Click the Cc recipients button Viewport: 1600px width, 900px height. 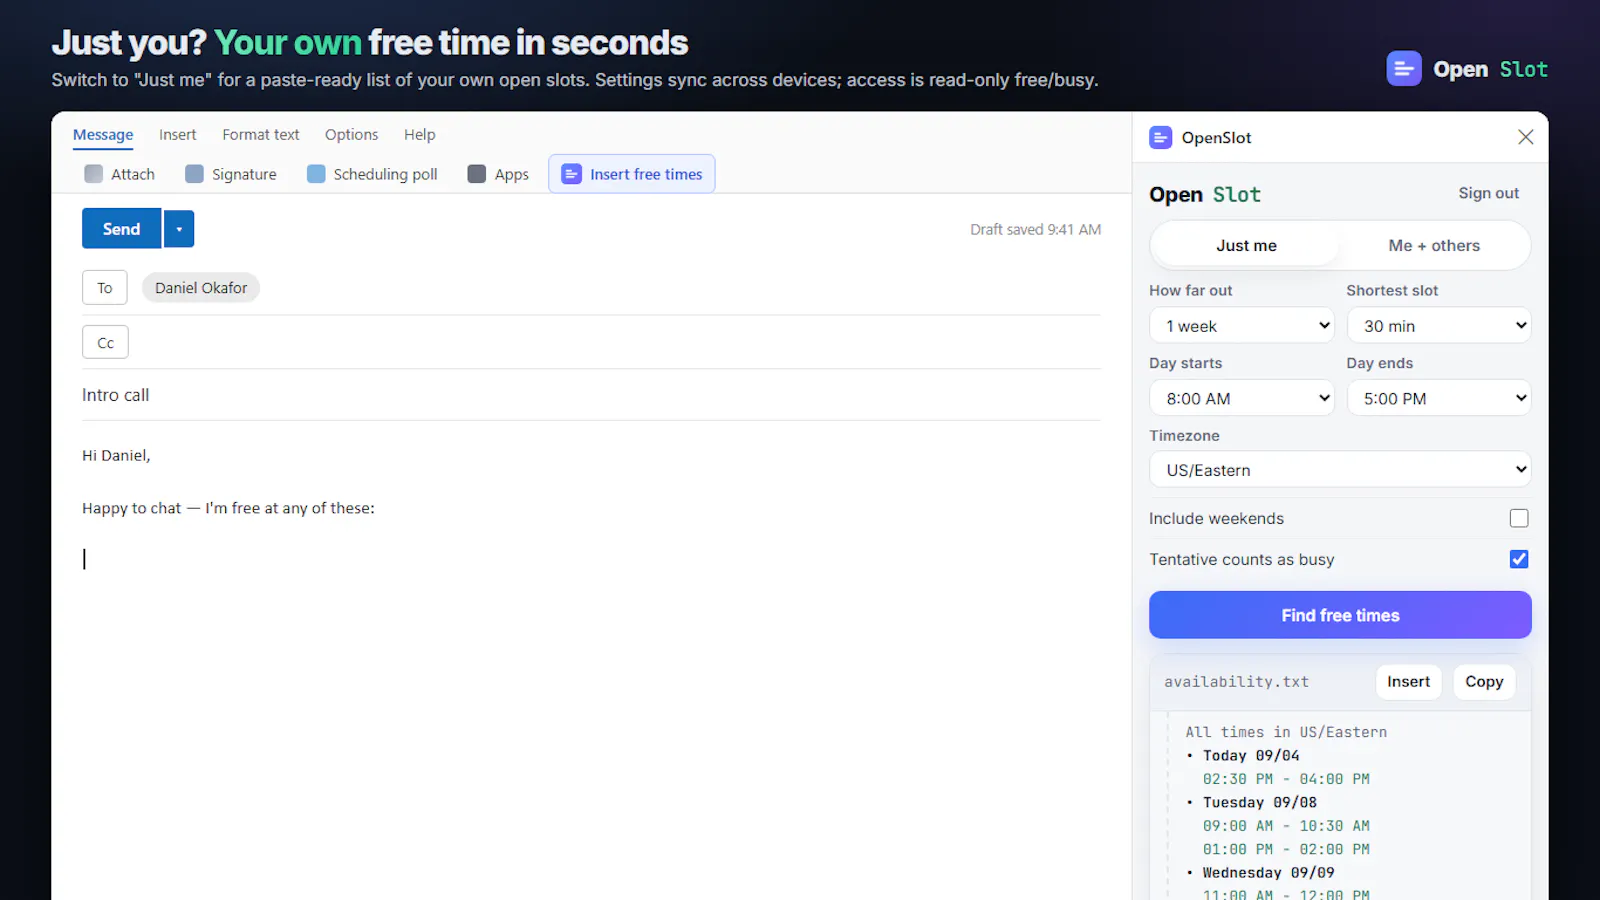coord(105,342)
